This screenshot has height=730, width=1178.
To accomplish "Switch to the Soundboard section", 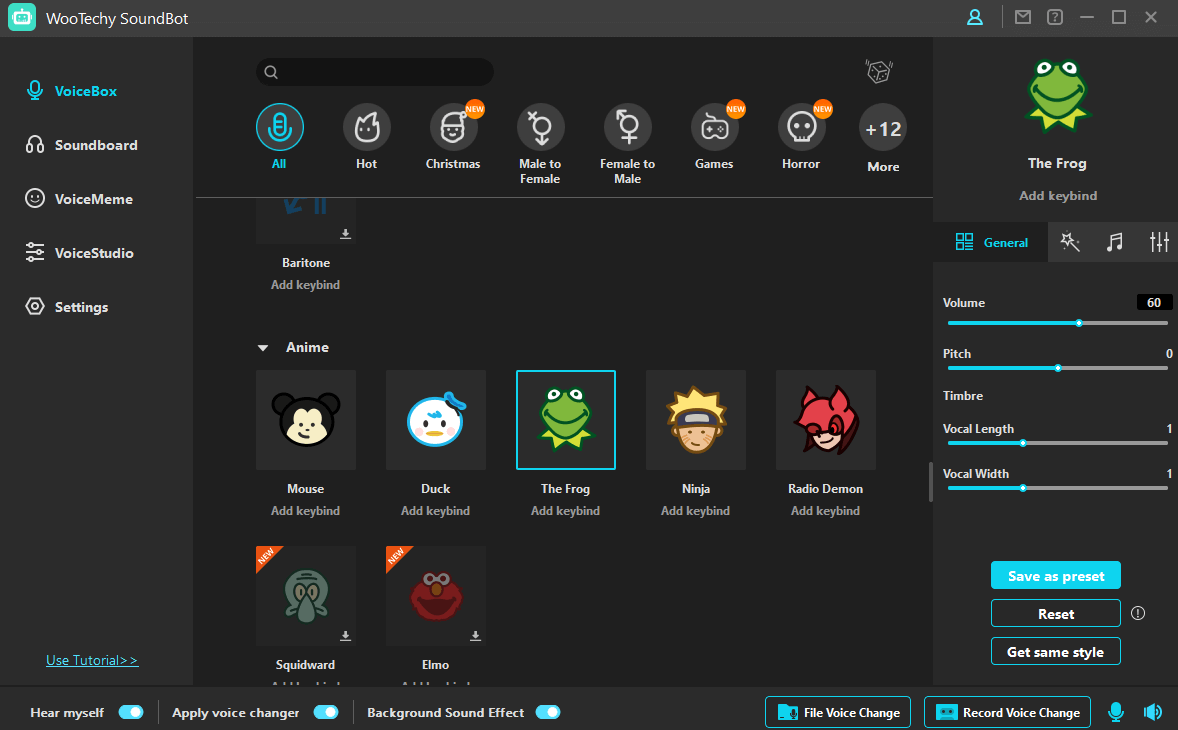I will click(x=96, y=145).
